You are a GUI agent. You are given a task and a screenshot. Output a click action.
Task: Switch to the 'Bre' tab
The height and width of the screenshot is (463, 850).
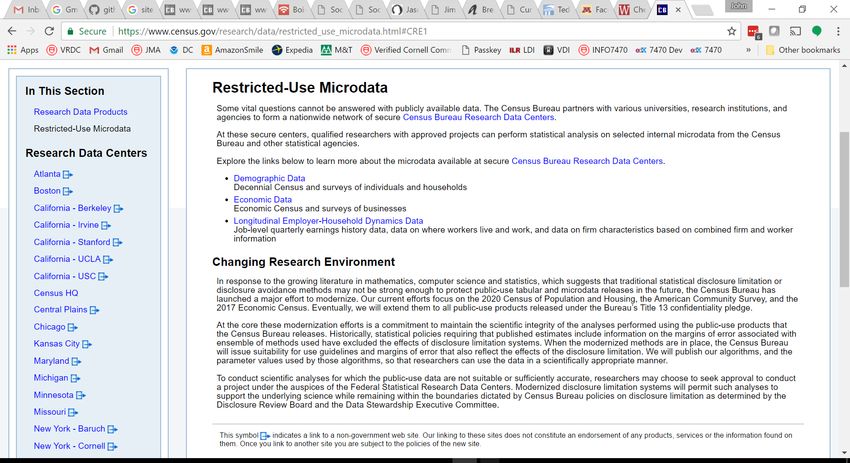pos(480,10)
